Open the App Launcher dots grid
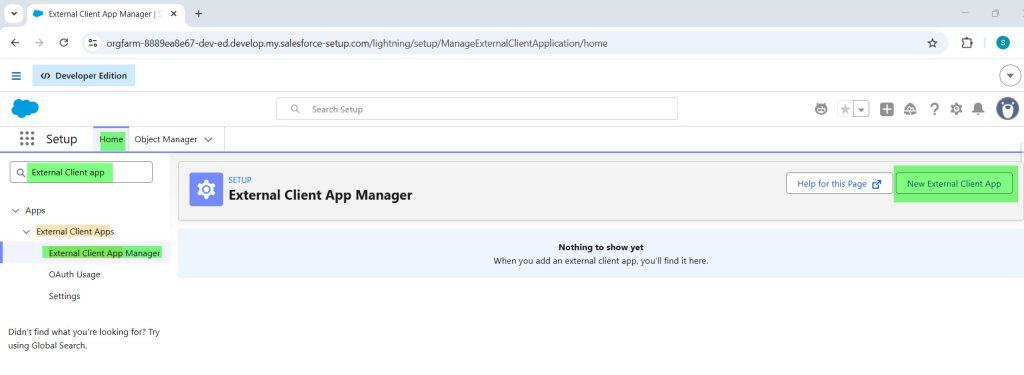This screenshot has width=1024, height=375. tap(27, 139)
